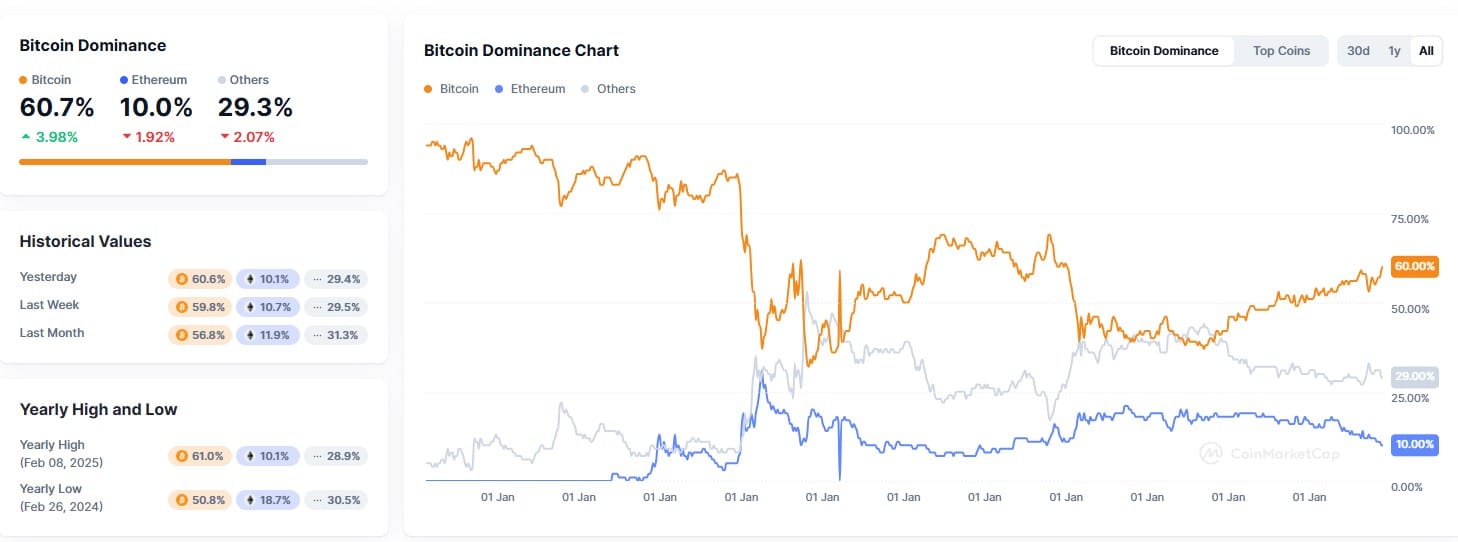
Task: Switch to the Top Coins tab
Action: point(1281,51)
